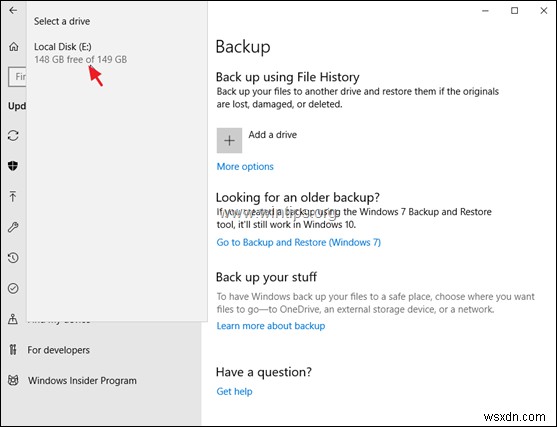
Task: Open the Windows Security shield icon
Action: pos(13,166)
